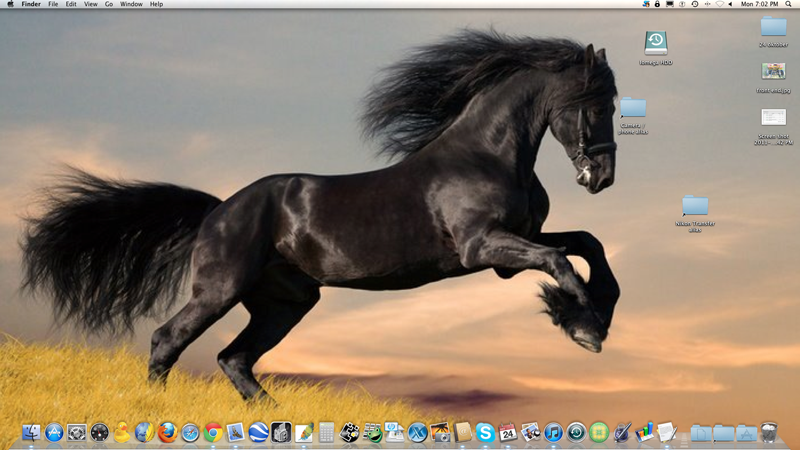Open Finder from the Dock
The width and height of the screenshot is (800, 450).
[x=32, y=433]
